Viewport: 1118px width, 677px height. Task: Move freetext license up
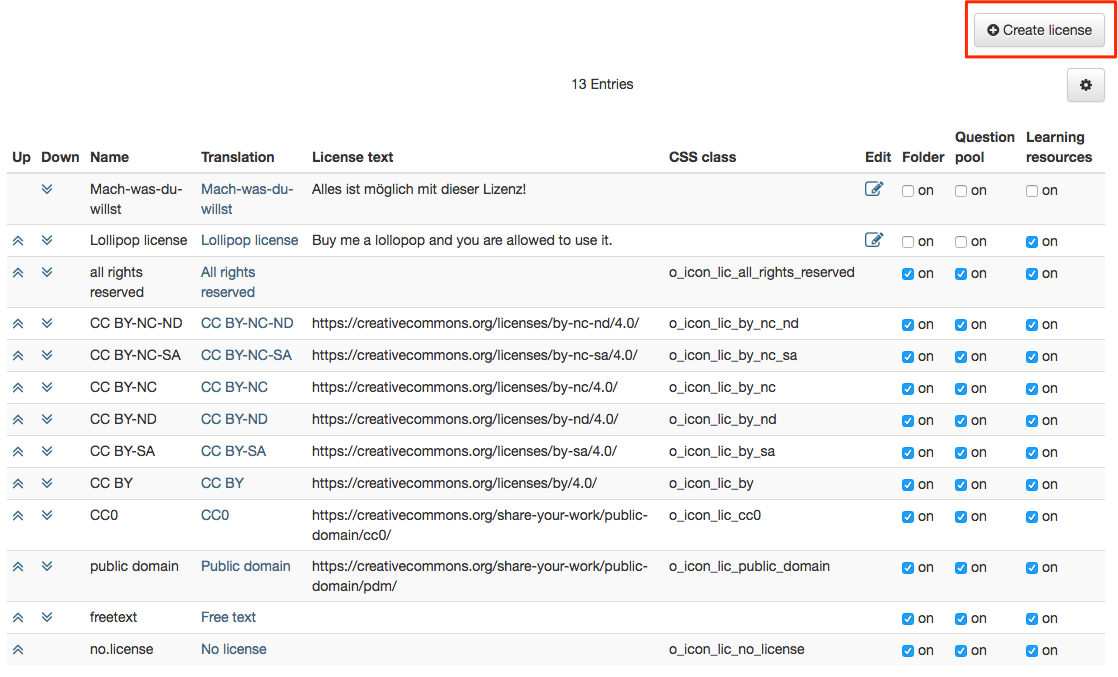(18, 617)
